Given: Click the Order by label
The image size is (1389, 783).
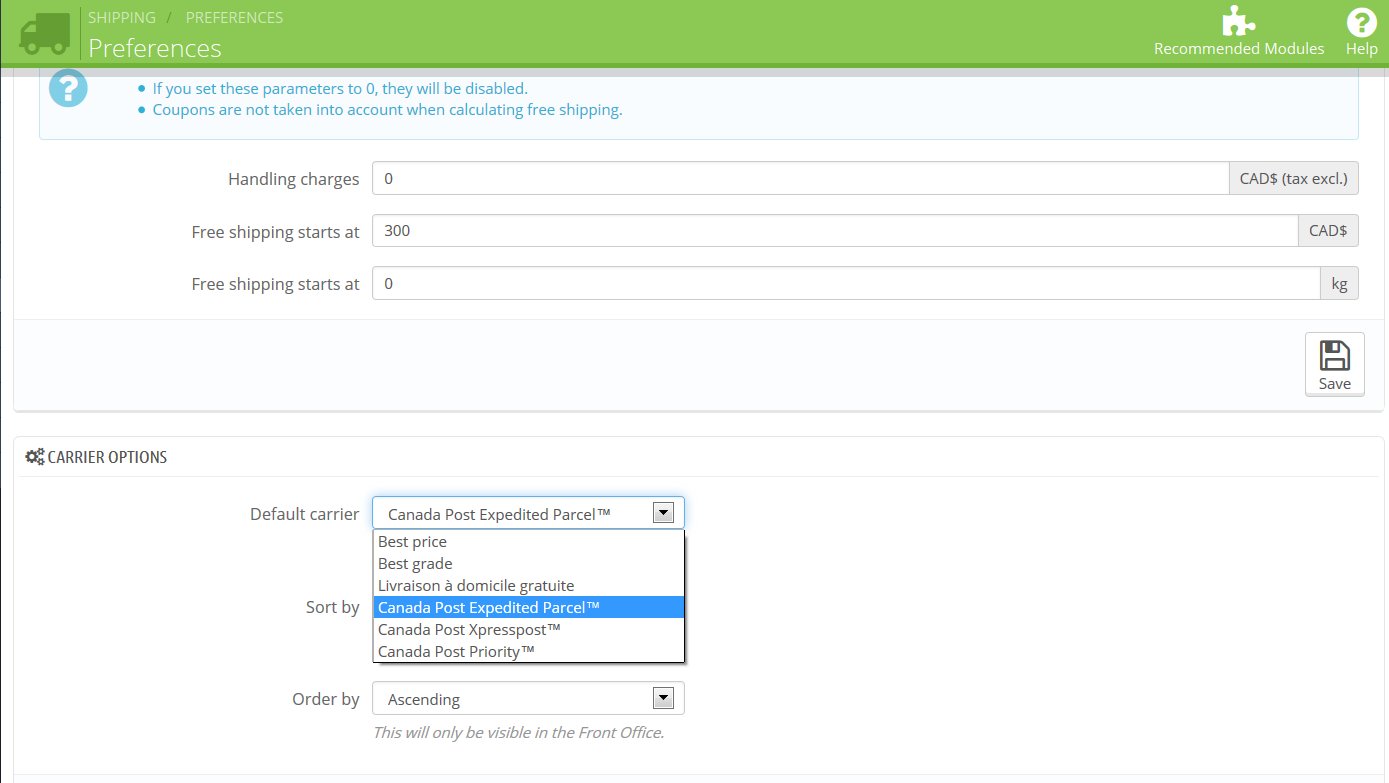Looking at the screenshot, I should [x=326, y=699].
